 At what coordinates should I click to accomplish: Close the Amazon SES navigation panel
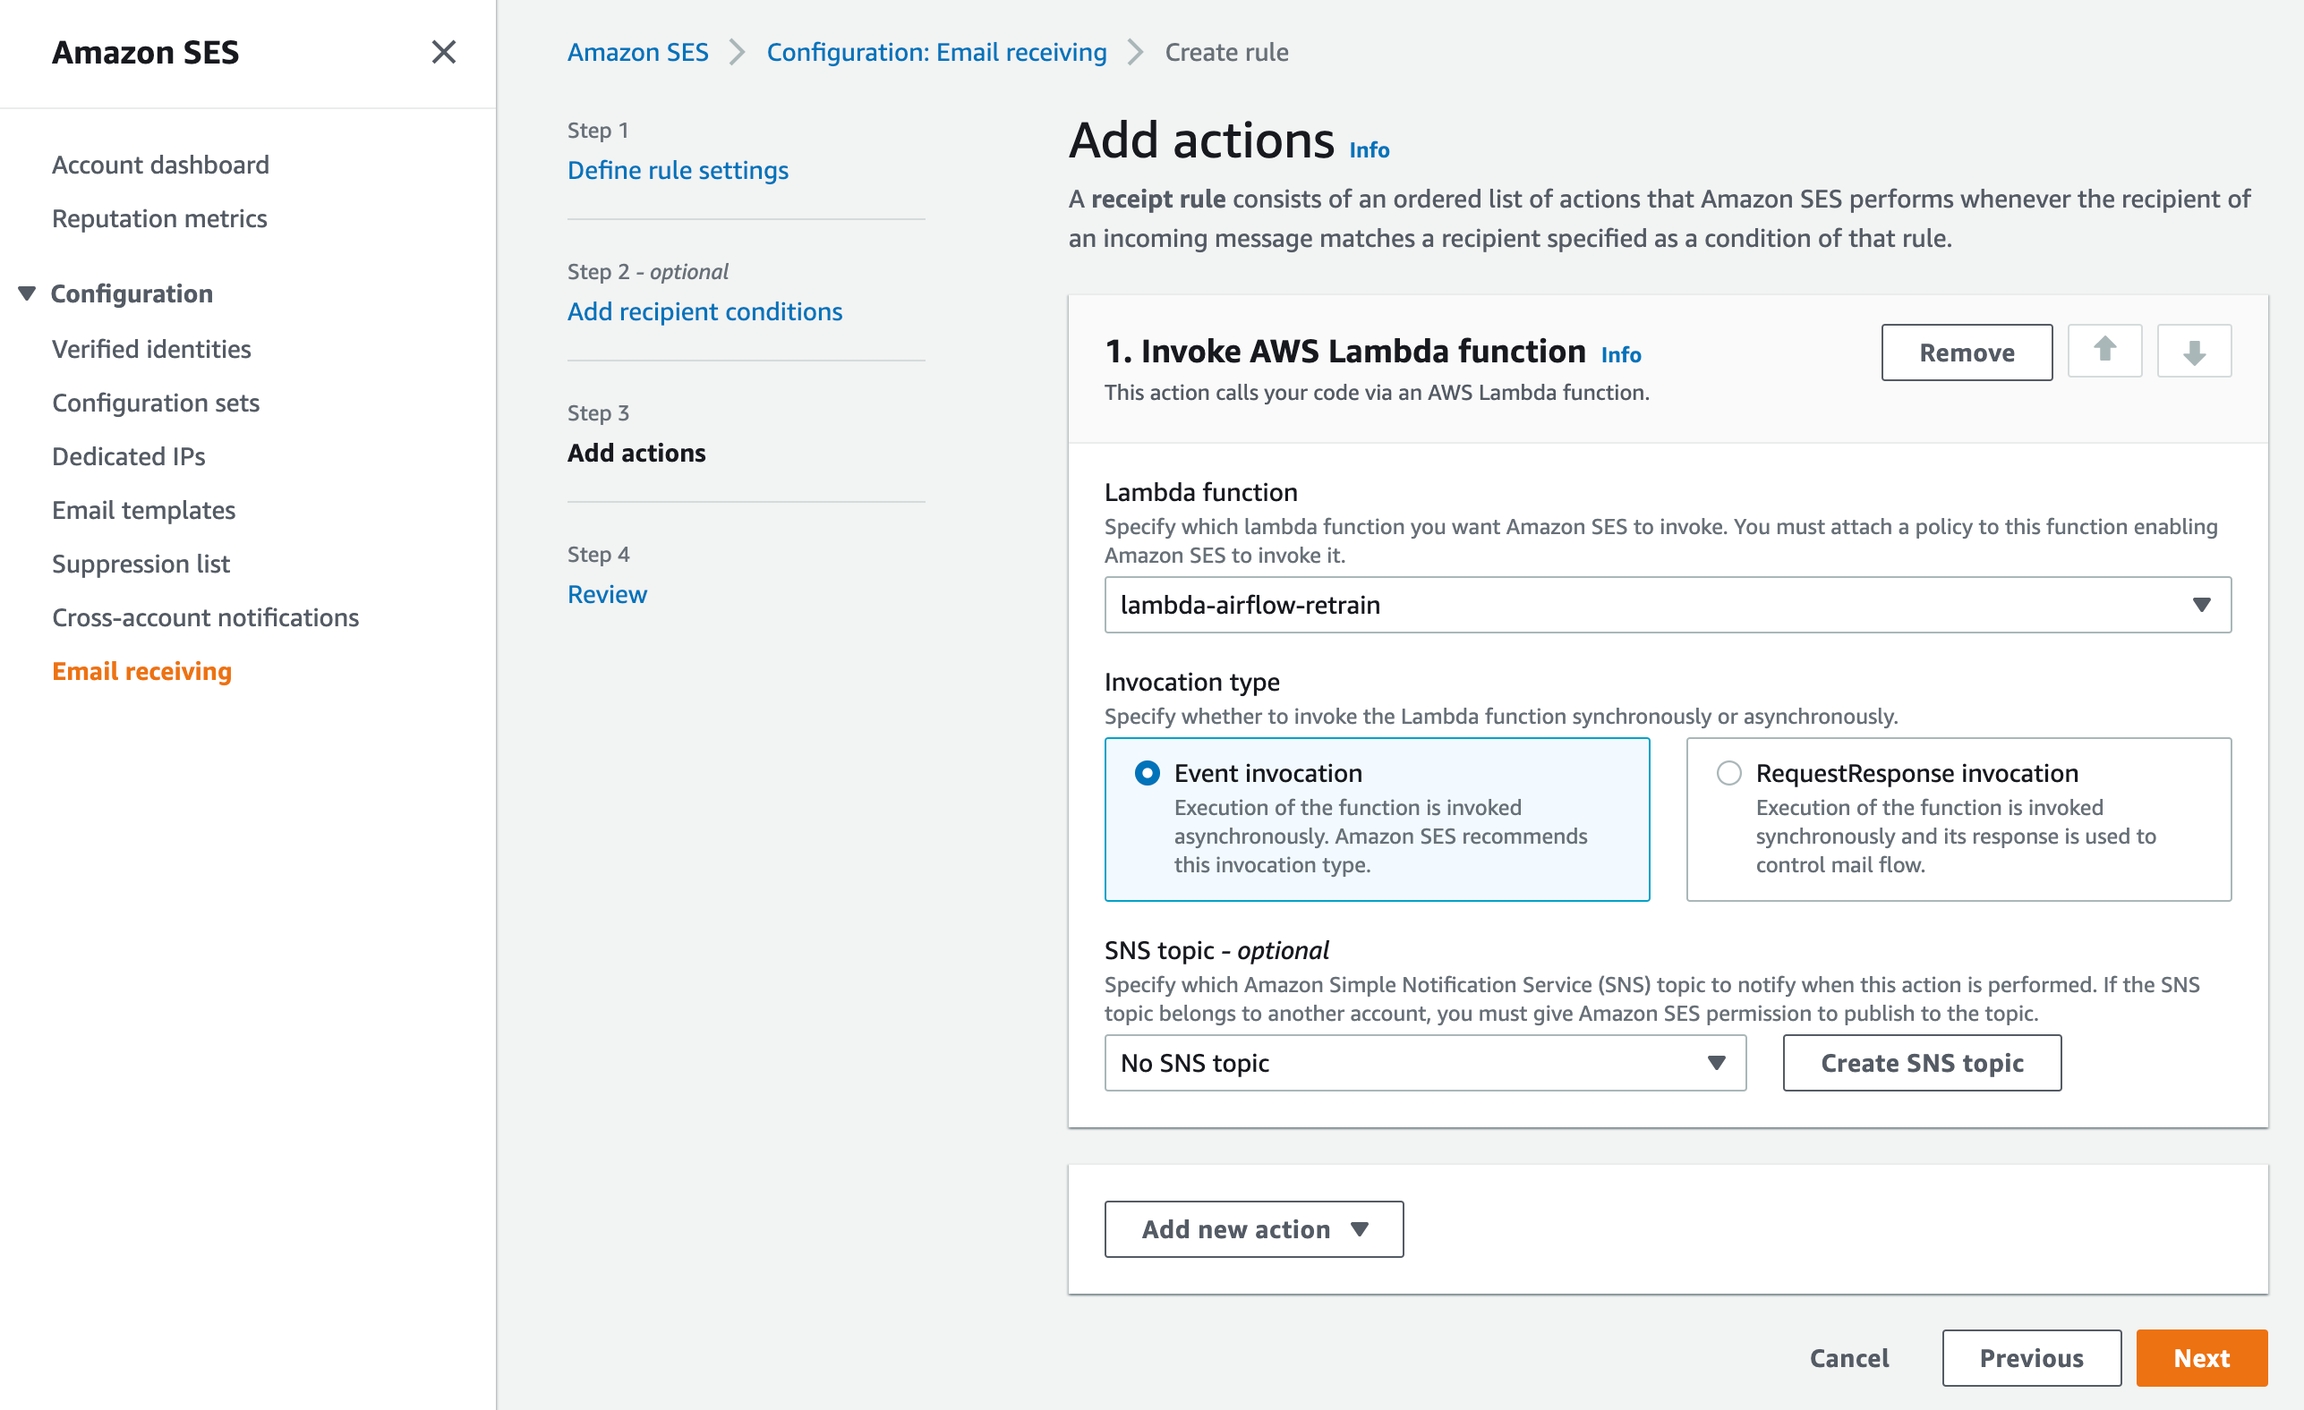[x=443, y=52]
